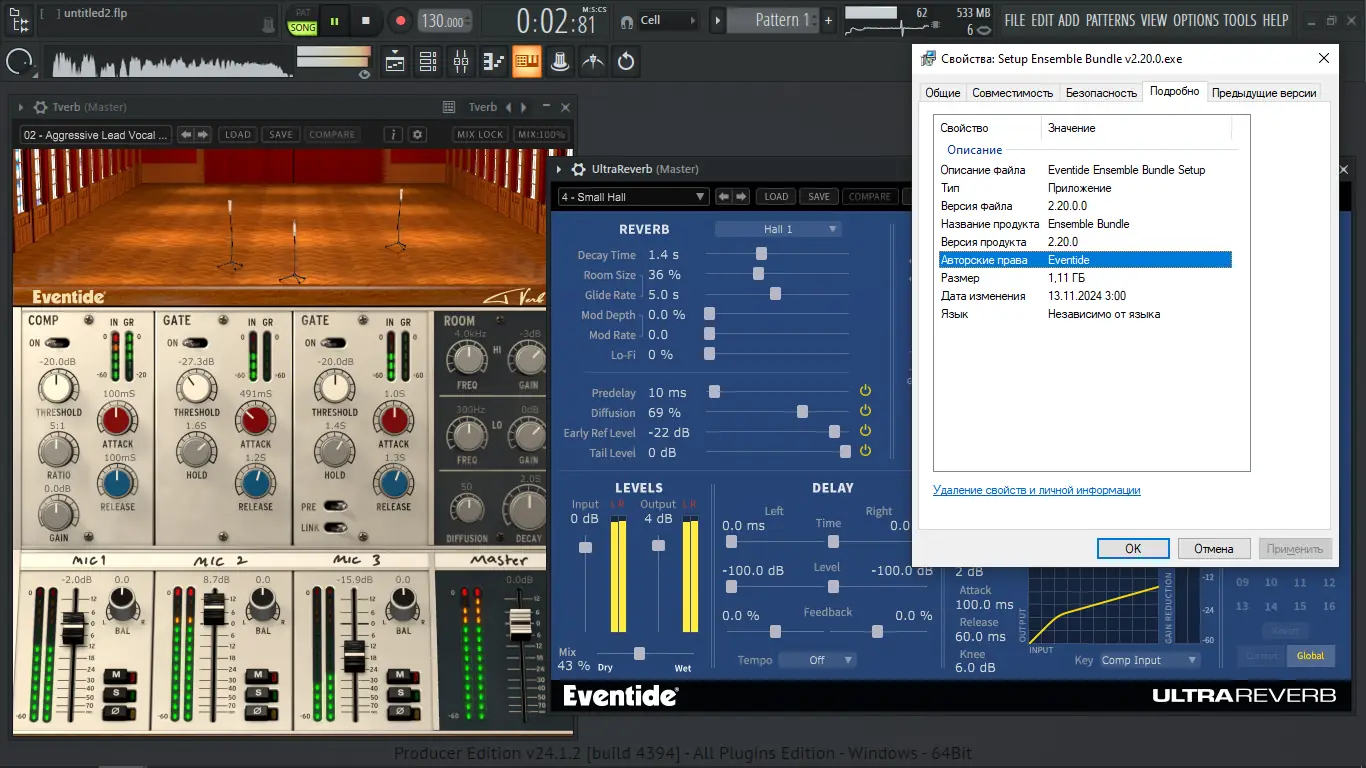The height and width of the screenshot is (768, 1366).
Task: Switch to the Совместимость tab
Action: pos(1012,92)
